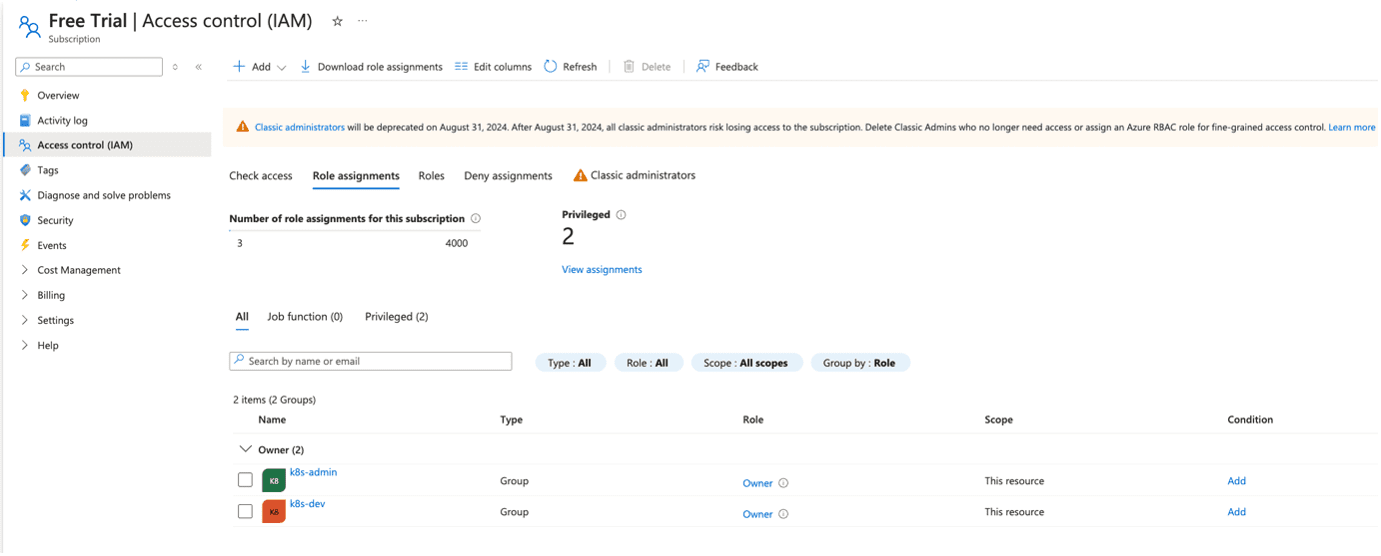Open Owner role link for k8s-admin
The width and height of the screenshot is (1381, 556).
coord(758,483)
